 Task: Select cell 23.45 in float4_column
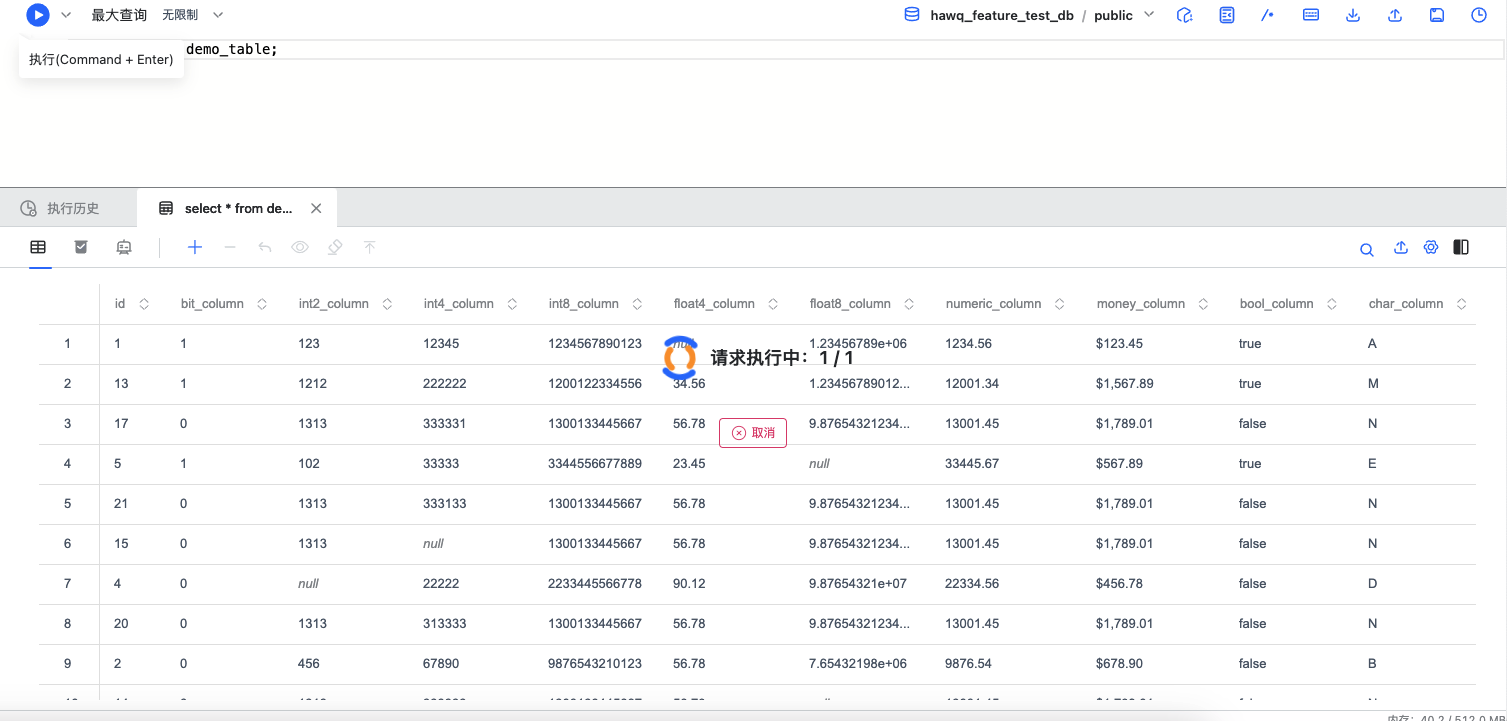pyautogui.click(x=689, y=464)
